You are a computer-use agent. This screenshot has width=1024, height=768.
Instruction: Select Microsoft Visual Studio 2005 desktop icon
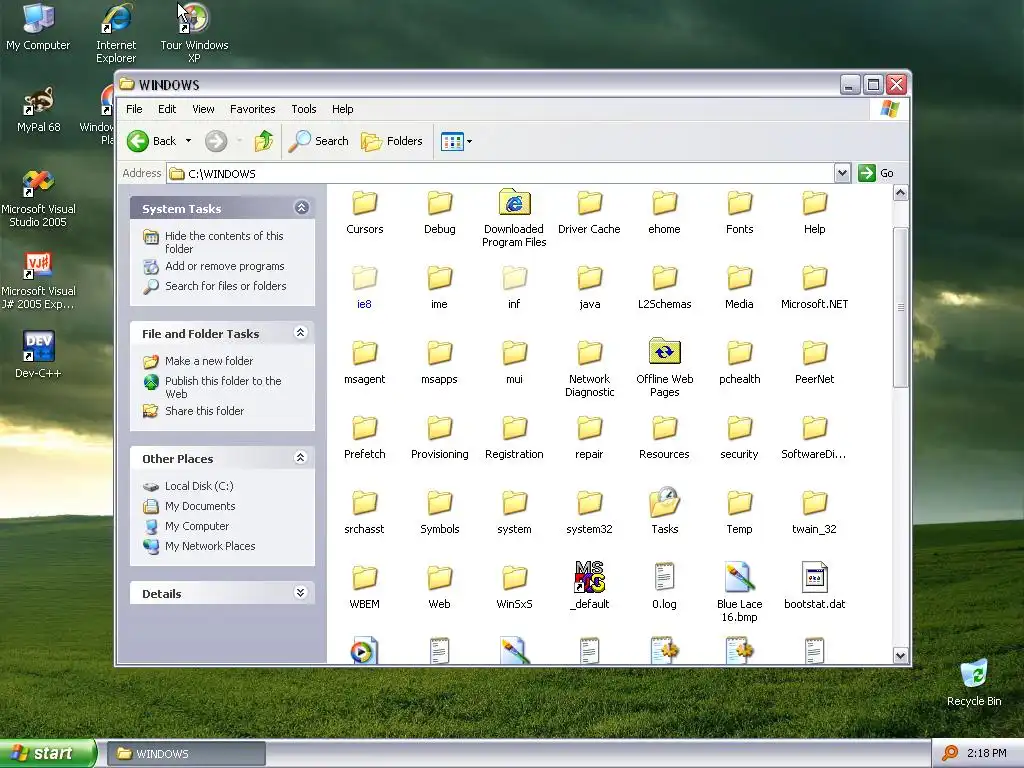coord(38,198)
